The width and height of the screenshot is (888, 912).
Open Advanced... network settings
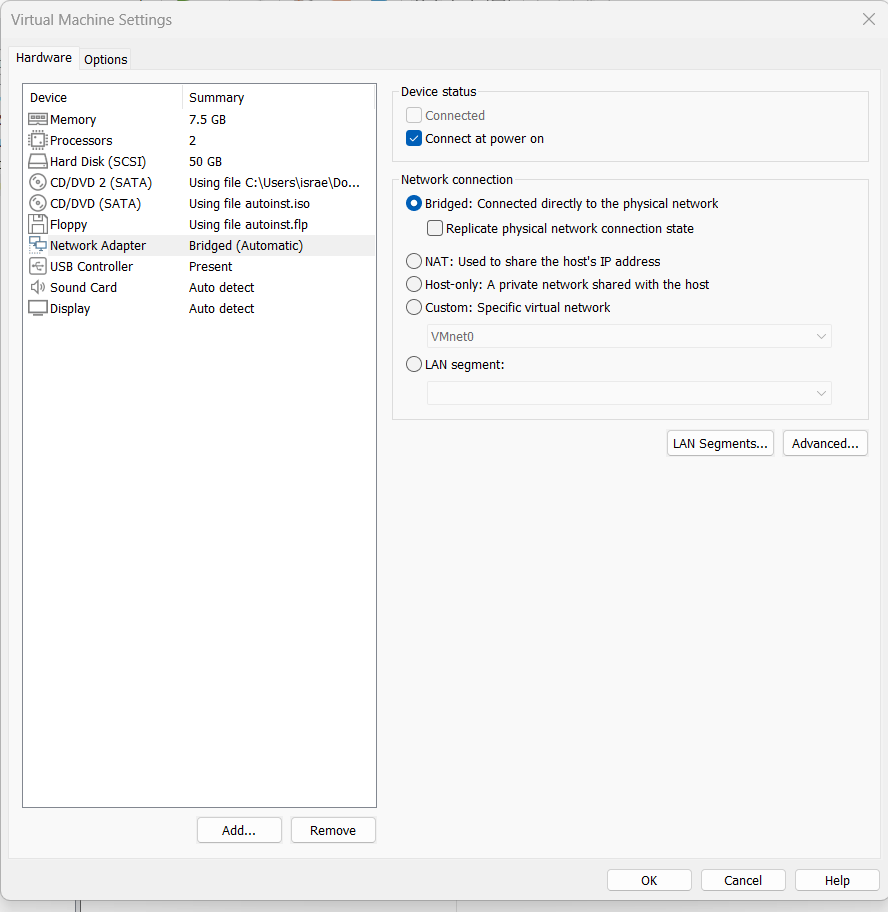(825, 444)
